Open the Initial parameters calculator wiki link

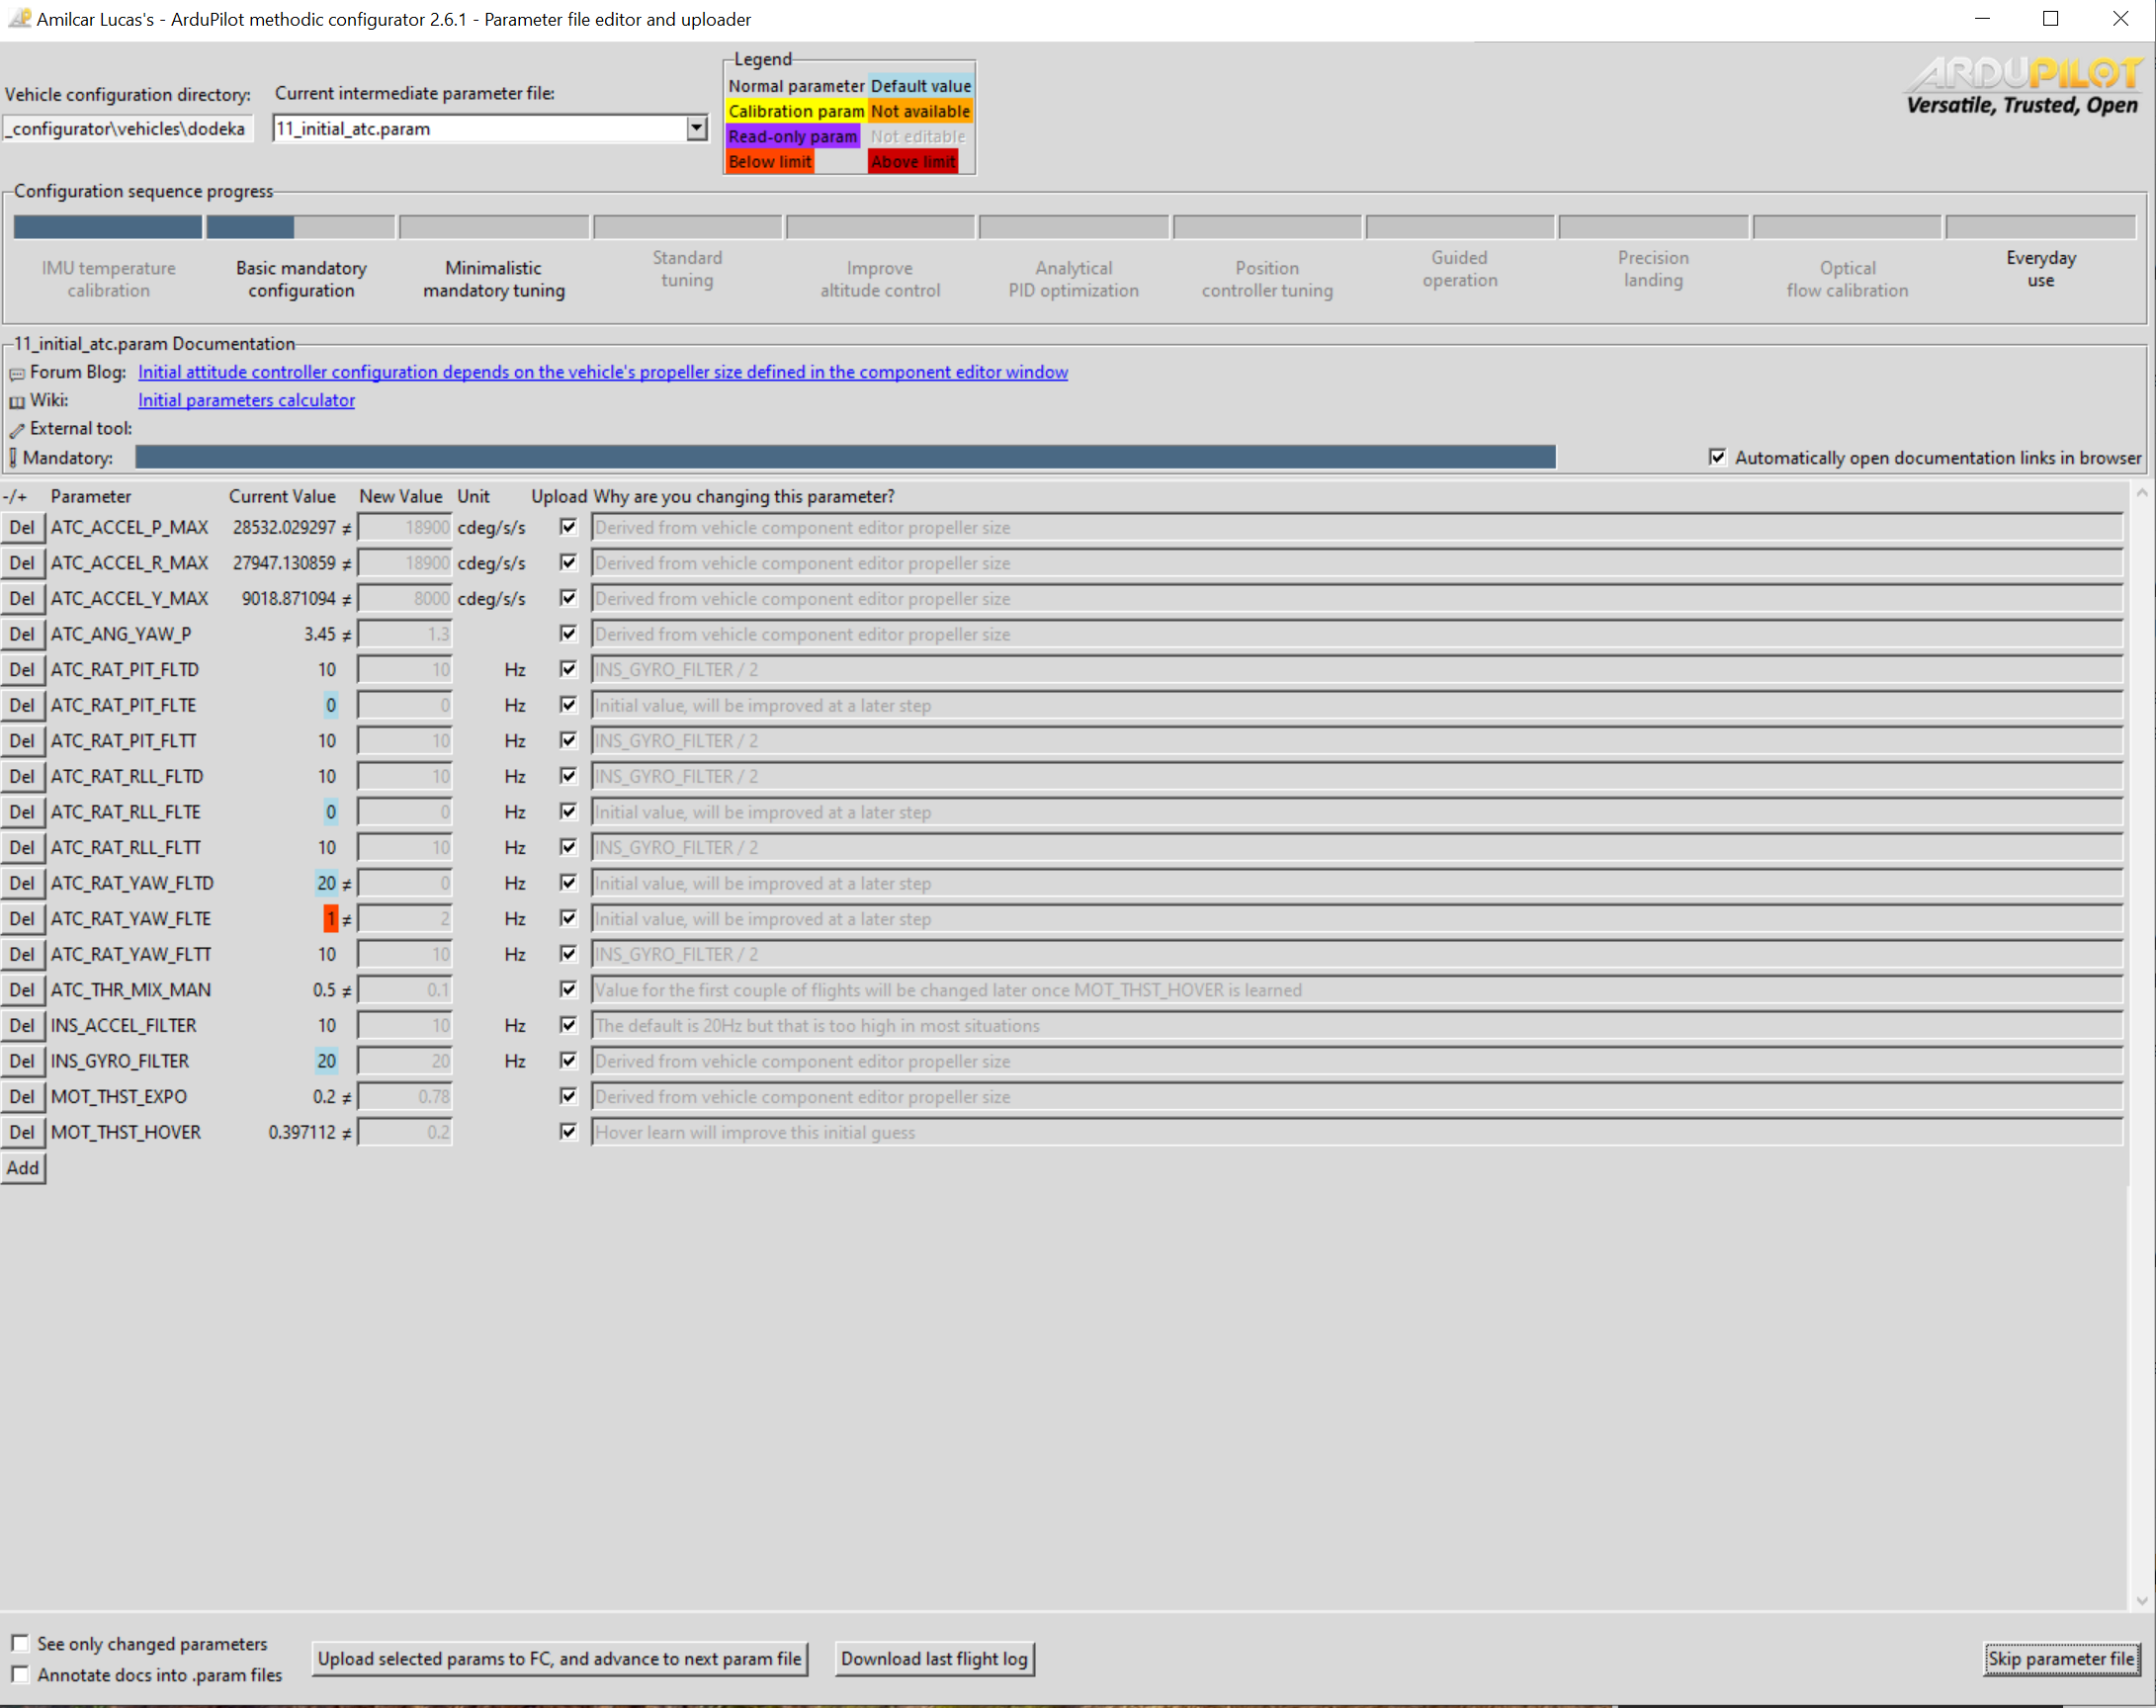(x=246, y=400)
